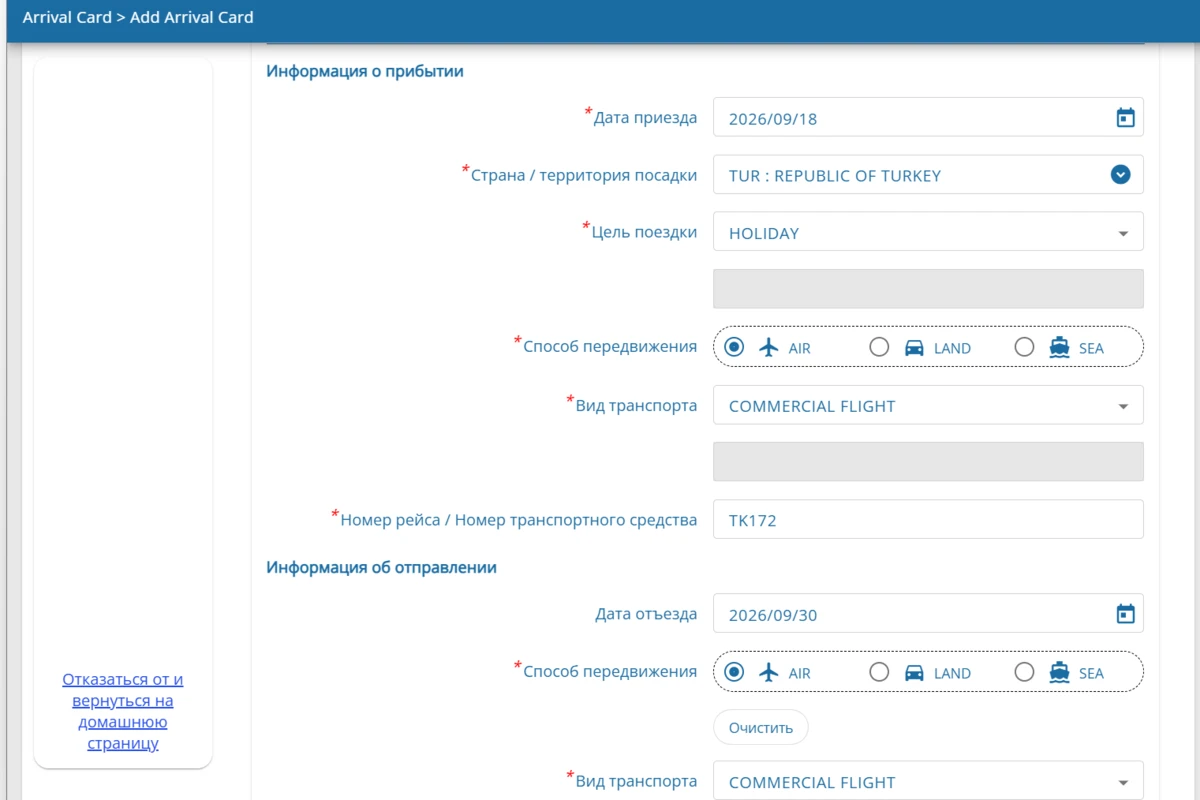The image size is (1200, 800).
Task: Select SEA radio button for departure
Action: coord(1024,672)
